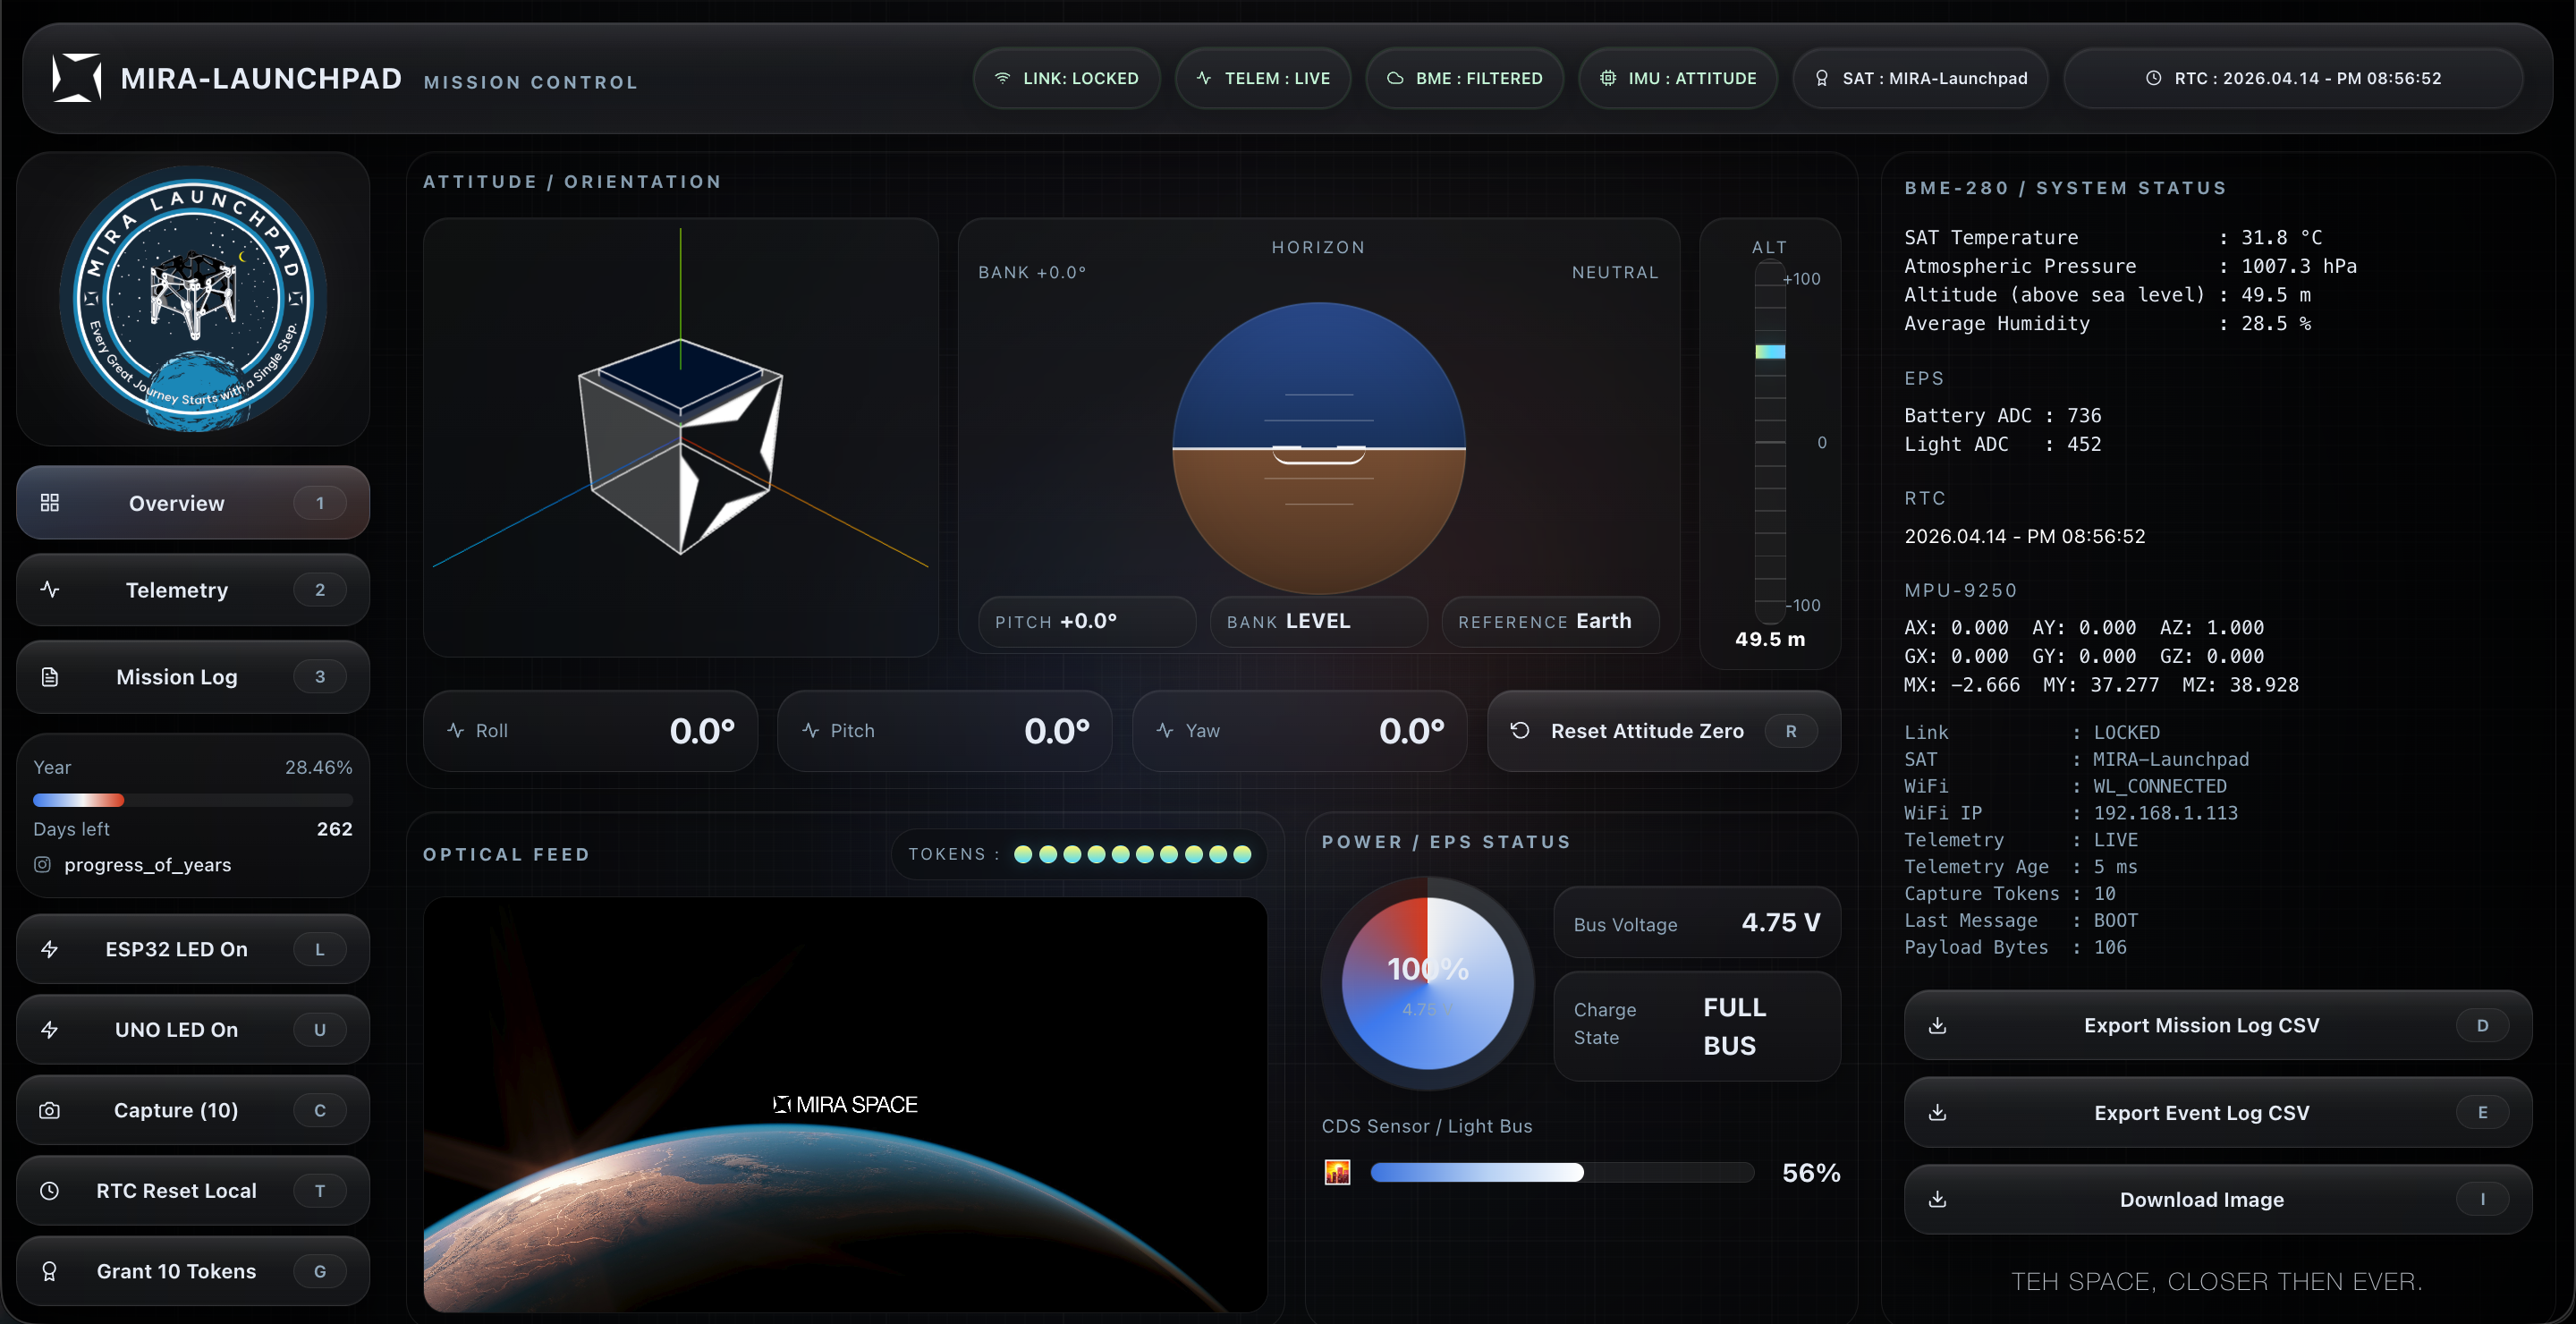Screen dimensions: 2576x1324
Task: Click the SAT Temperature 31.8 °C row
Action: (x=2114, y=238)
